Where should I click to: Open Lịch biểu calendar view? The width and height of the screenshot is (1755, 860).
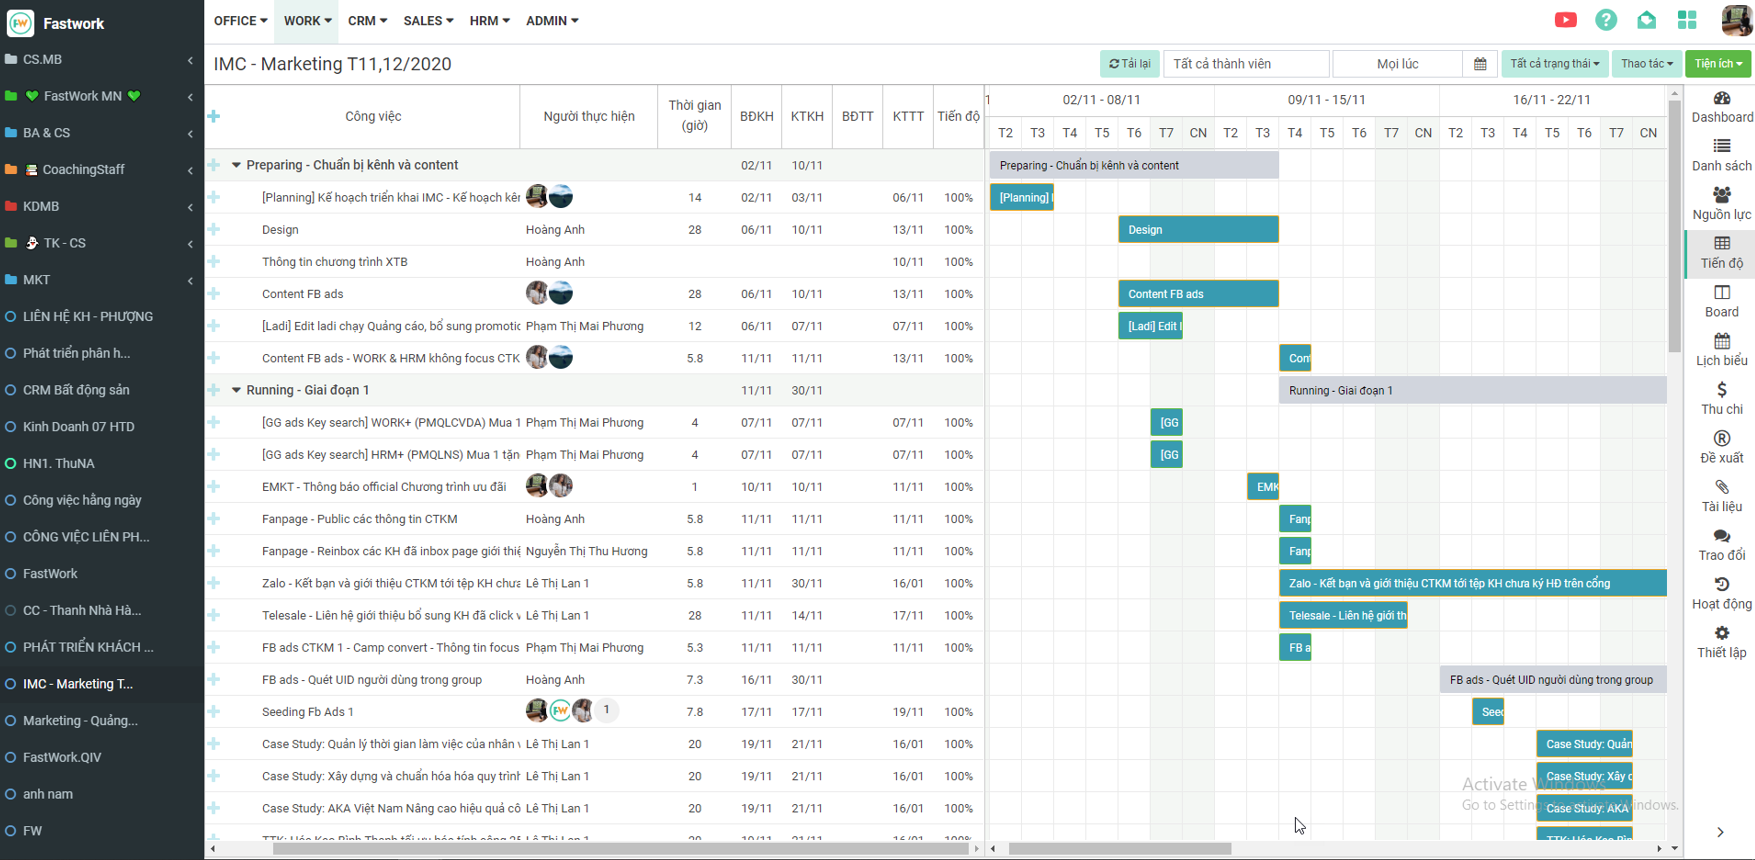tap(1721, 349)
